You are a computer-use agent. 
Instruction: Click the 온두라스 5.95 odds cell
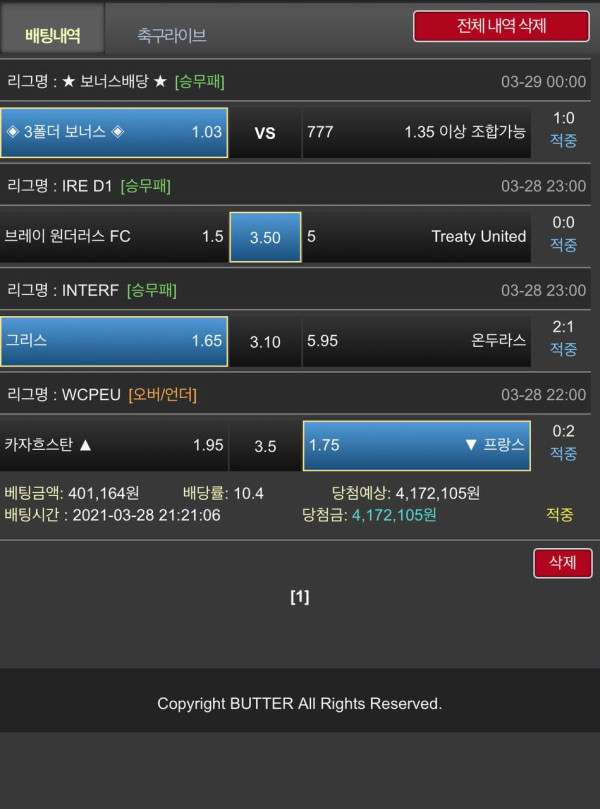417,341
